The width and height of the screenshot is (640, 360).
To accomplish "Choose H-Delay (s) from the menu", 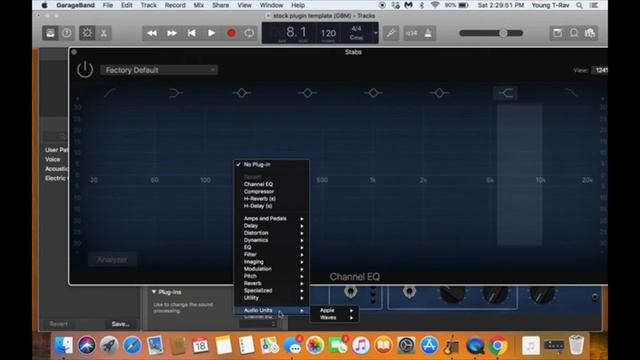I will click(x=271, y=206).
